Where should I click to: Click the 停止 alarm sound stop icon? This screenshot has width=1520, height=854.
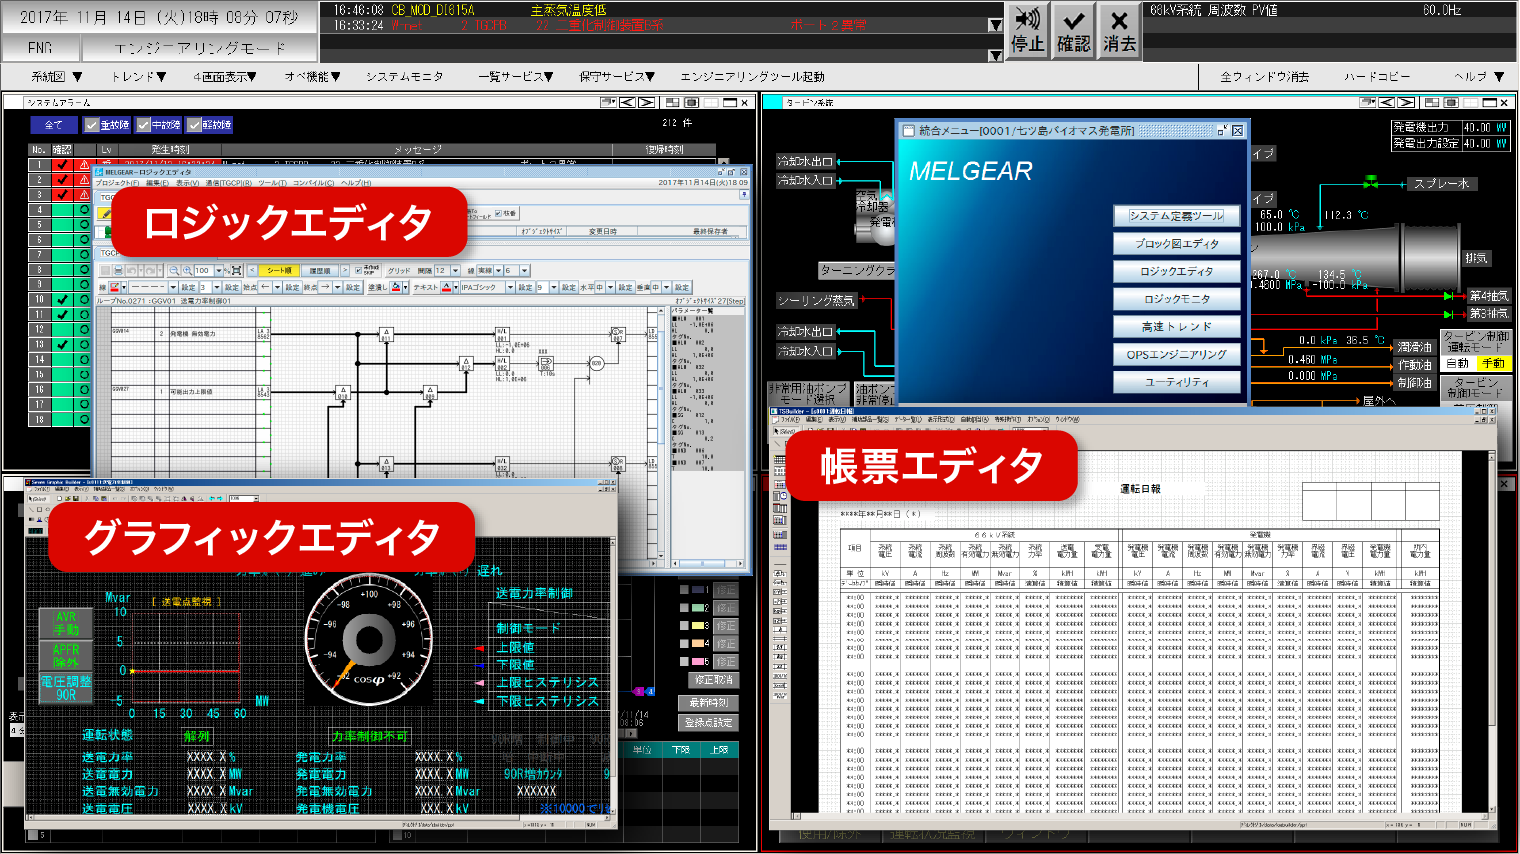1027,31
